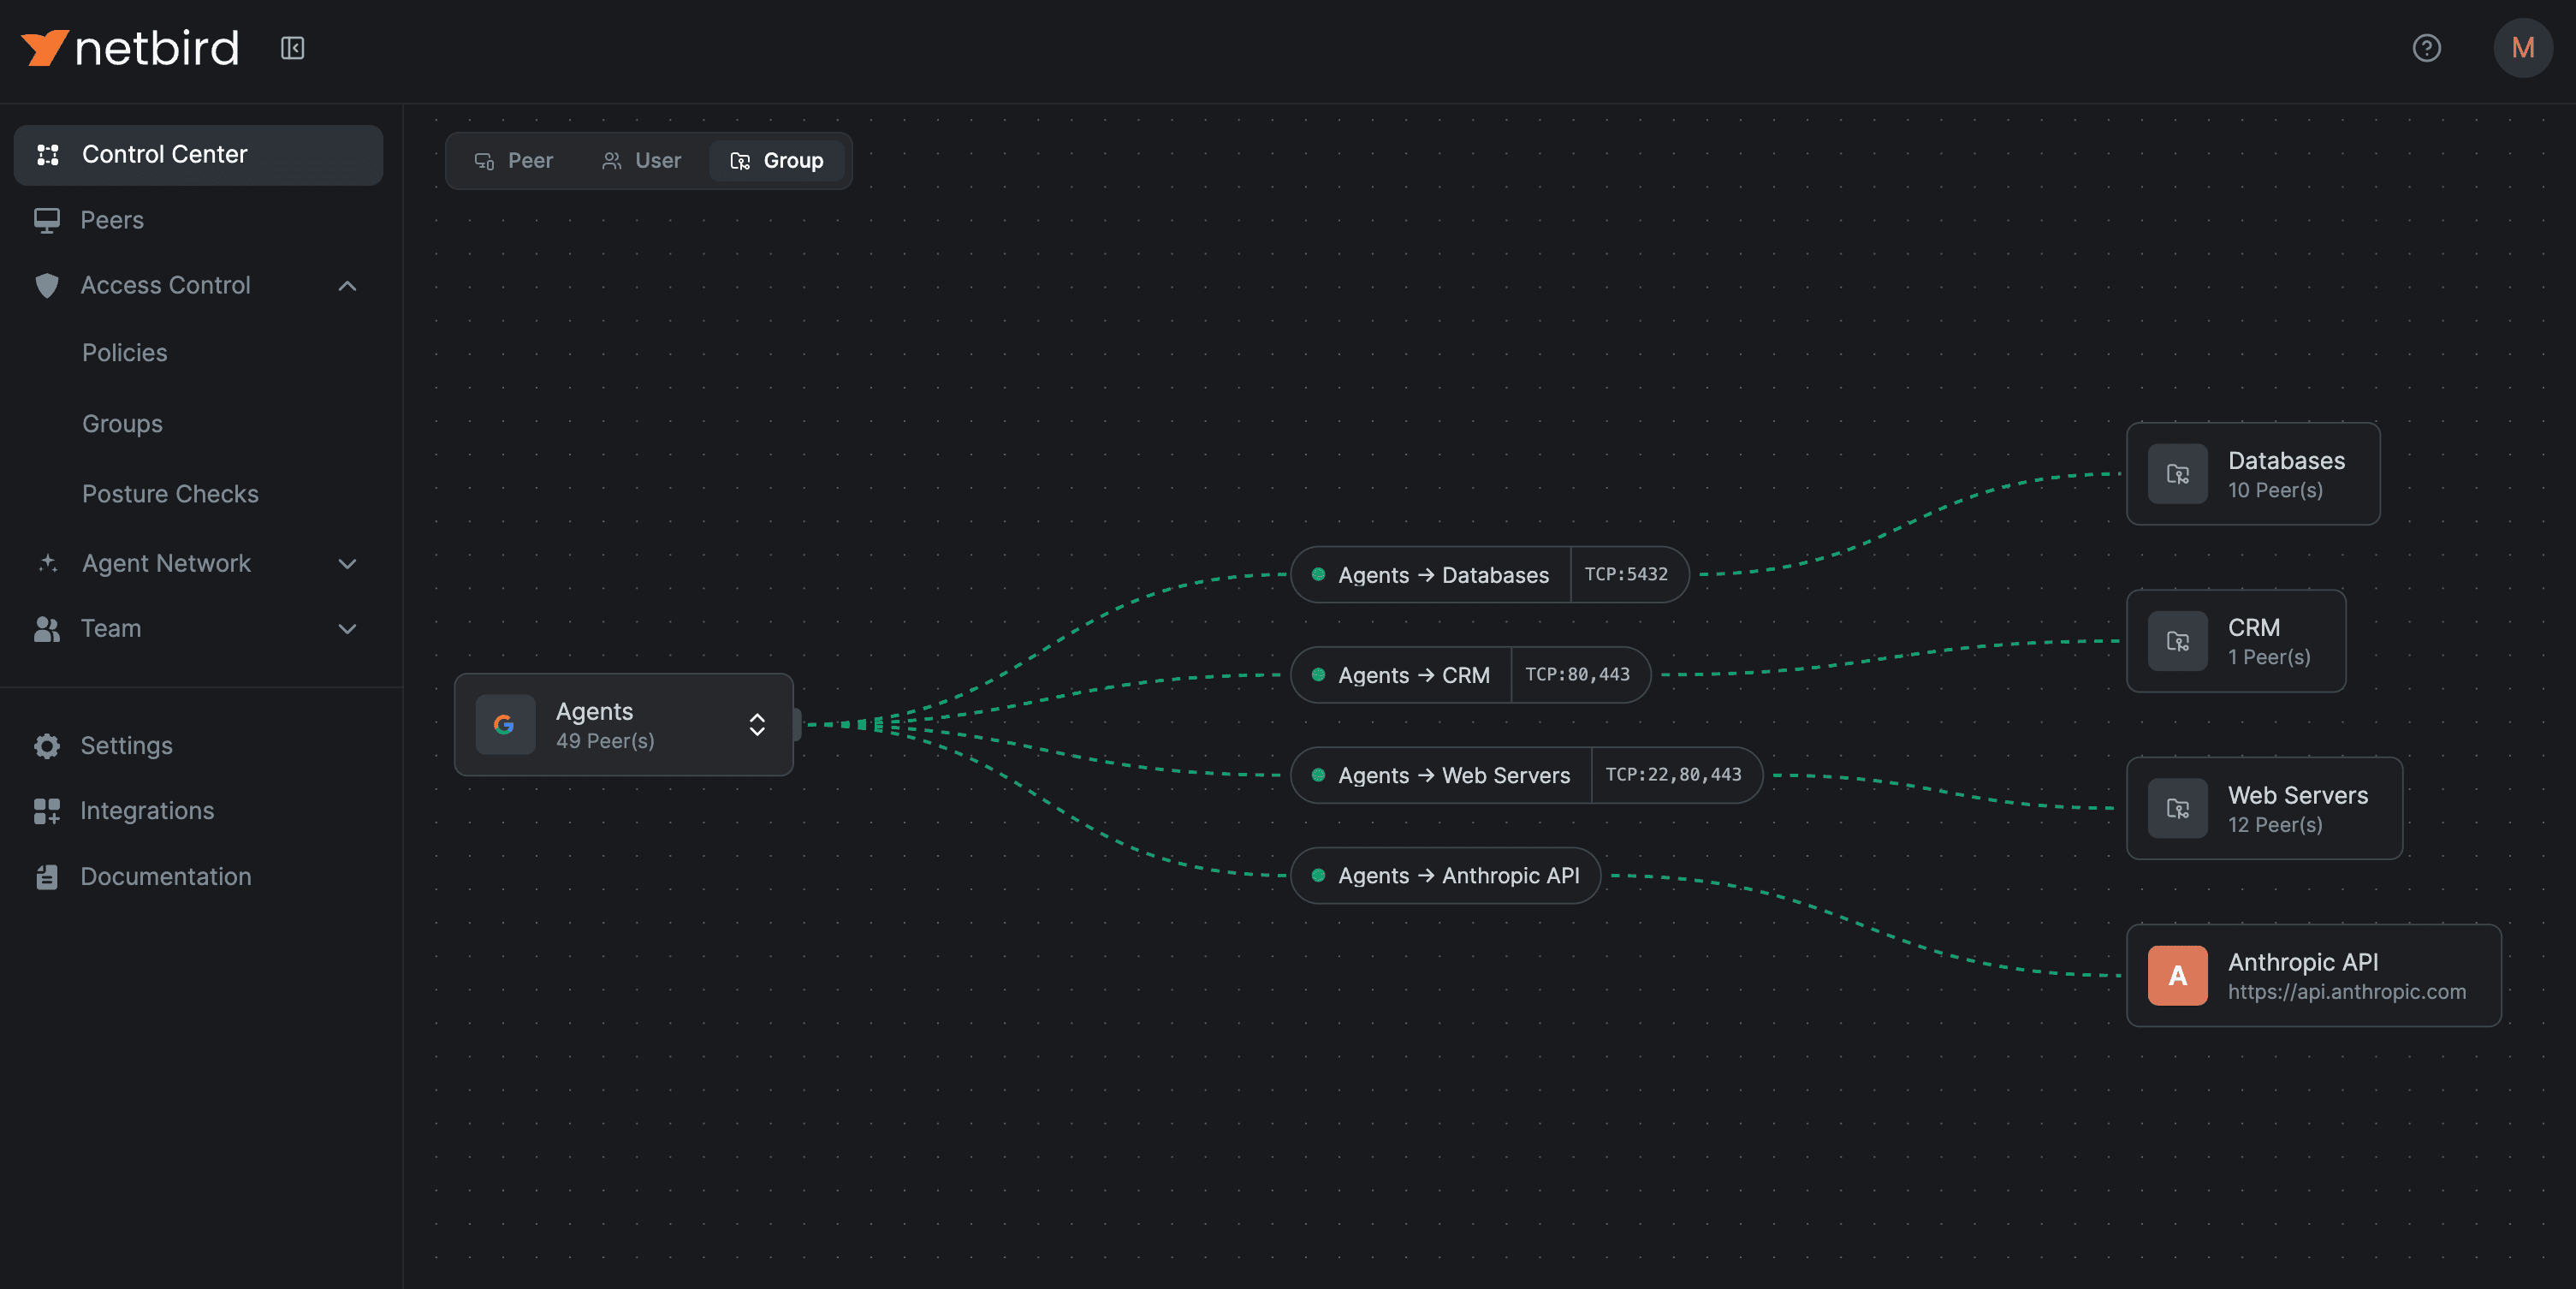2576x1289 pixels.
Task: Click the Group tab's folder icon
Action: (740, 161)
